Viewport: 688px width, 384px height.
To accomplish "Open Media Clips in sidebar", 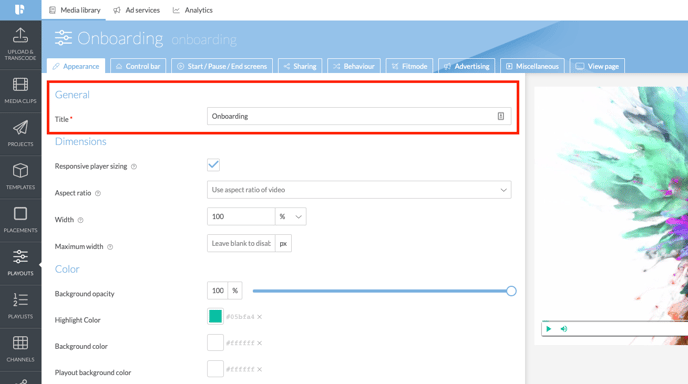I will tap(21, 90).
